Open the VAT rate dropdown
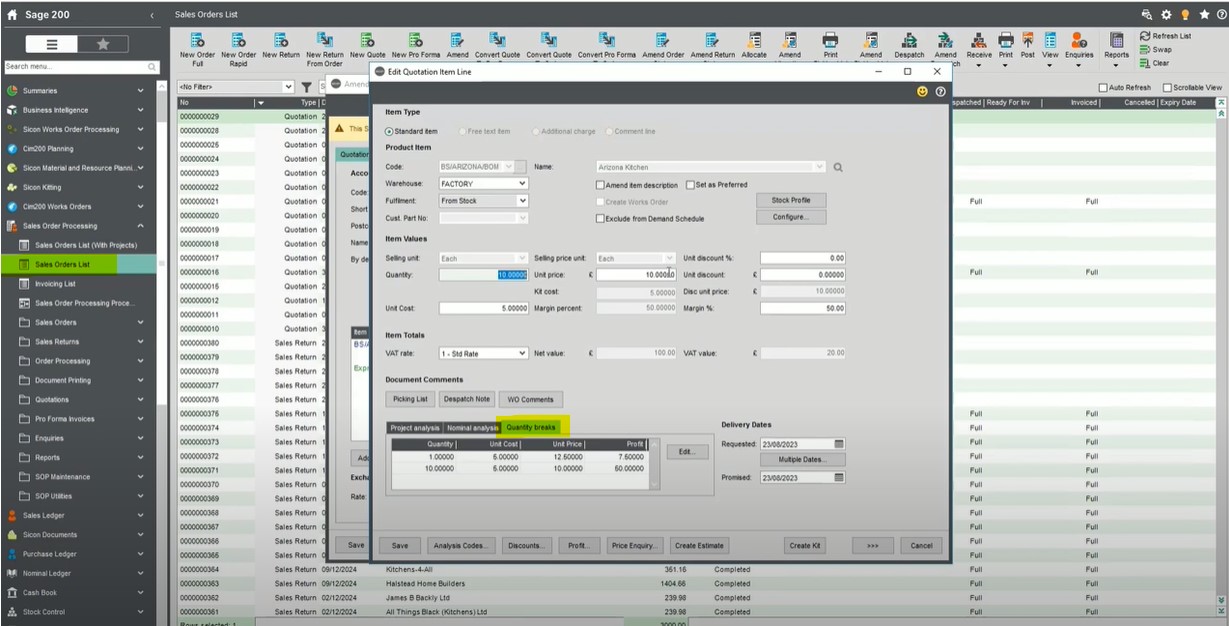The image size is (1229, 626). click(x=522, y=353)
